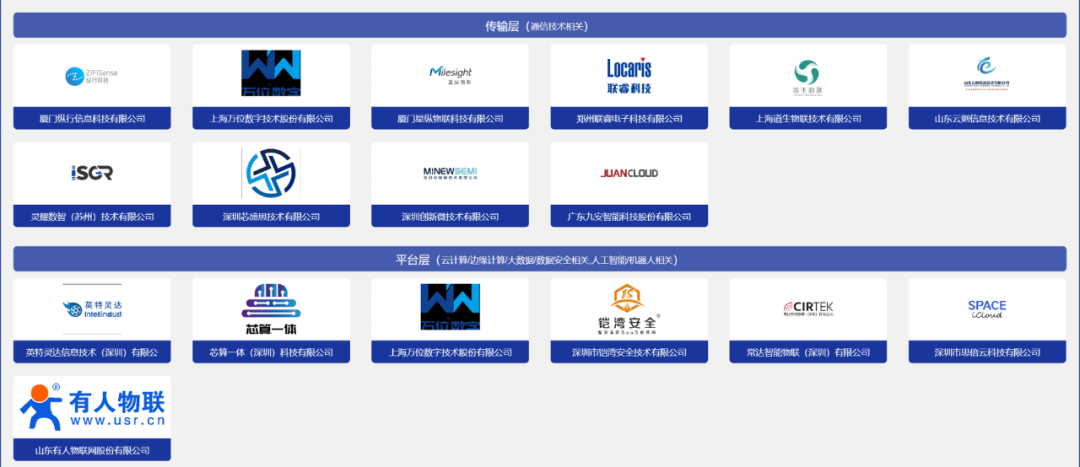Screen dimensions: 1080x467
Task: Click the 平台层 section header bar
Action: [539, 259]
